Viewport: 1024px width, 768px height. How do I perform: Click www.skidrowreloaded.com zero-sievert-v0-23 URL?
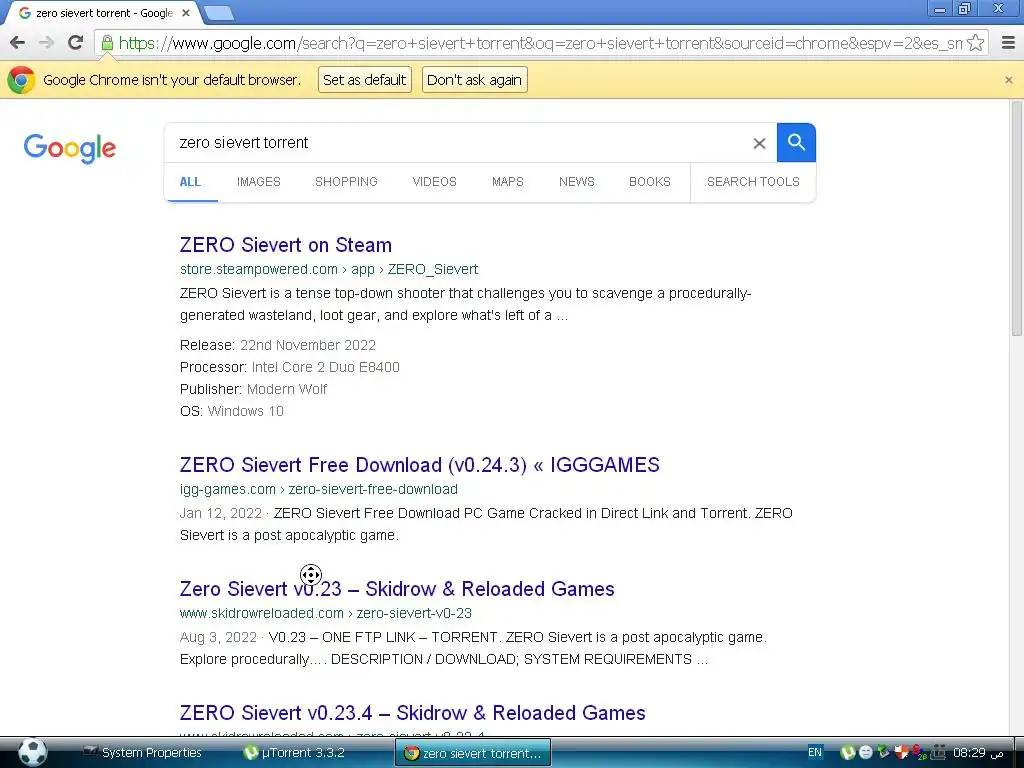click(x=325, y=613)
